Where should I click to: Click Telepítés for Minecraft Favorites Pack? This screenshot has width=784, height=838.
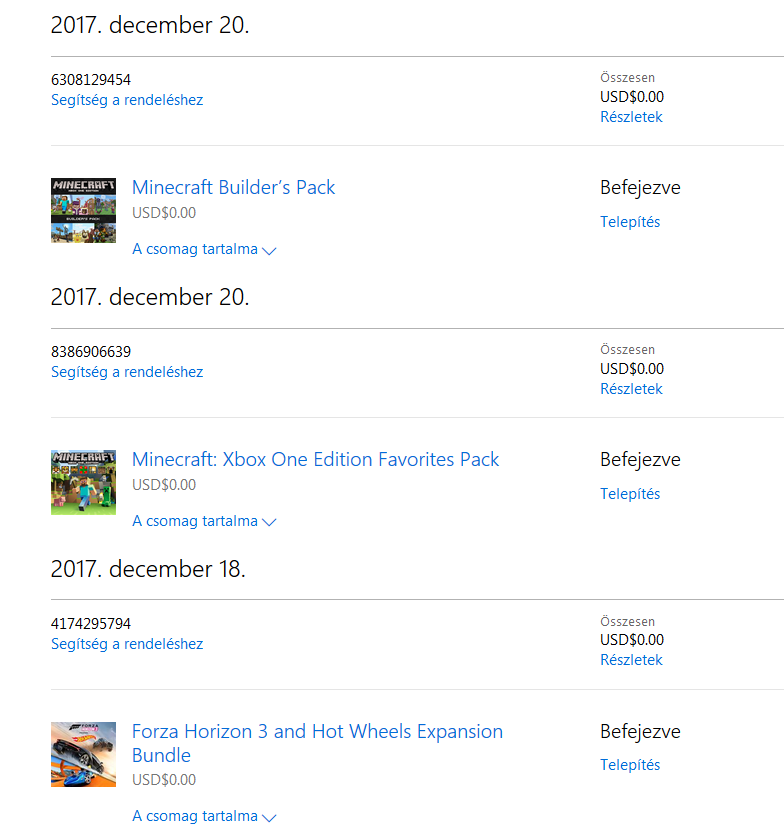[630, 494]
